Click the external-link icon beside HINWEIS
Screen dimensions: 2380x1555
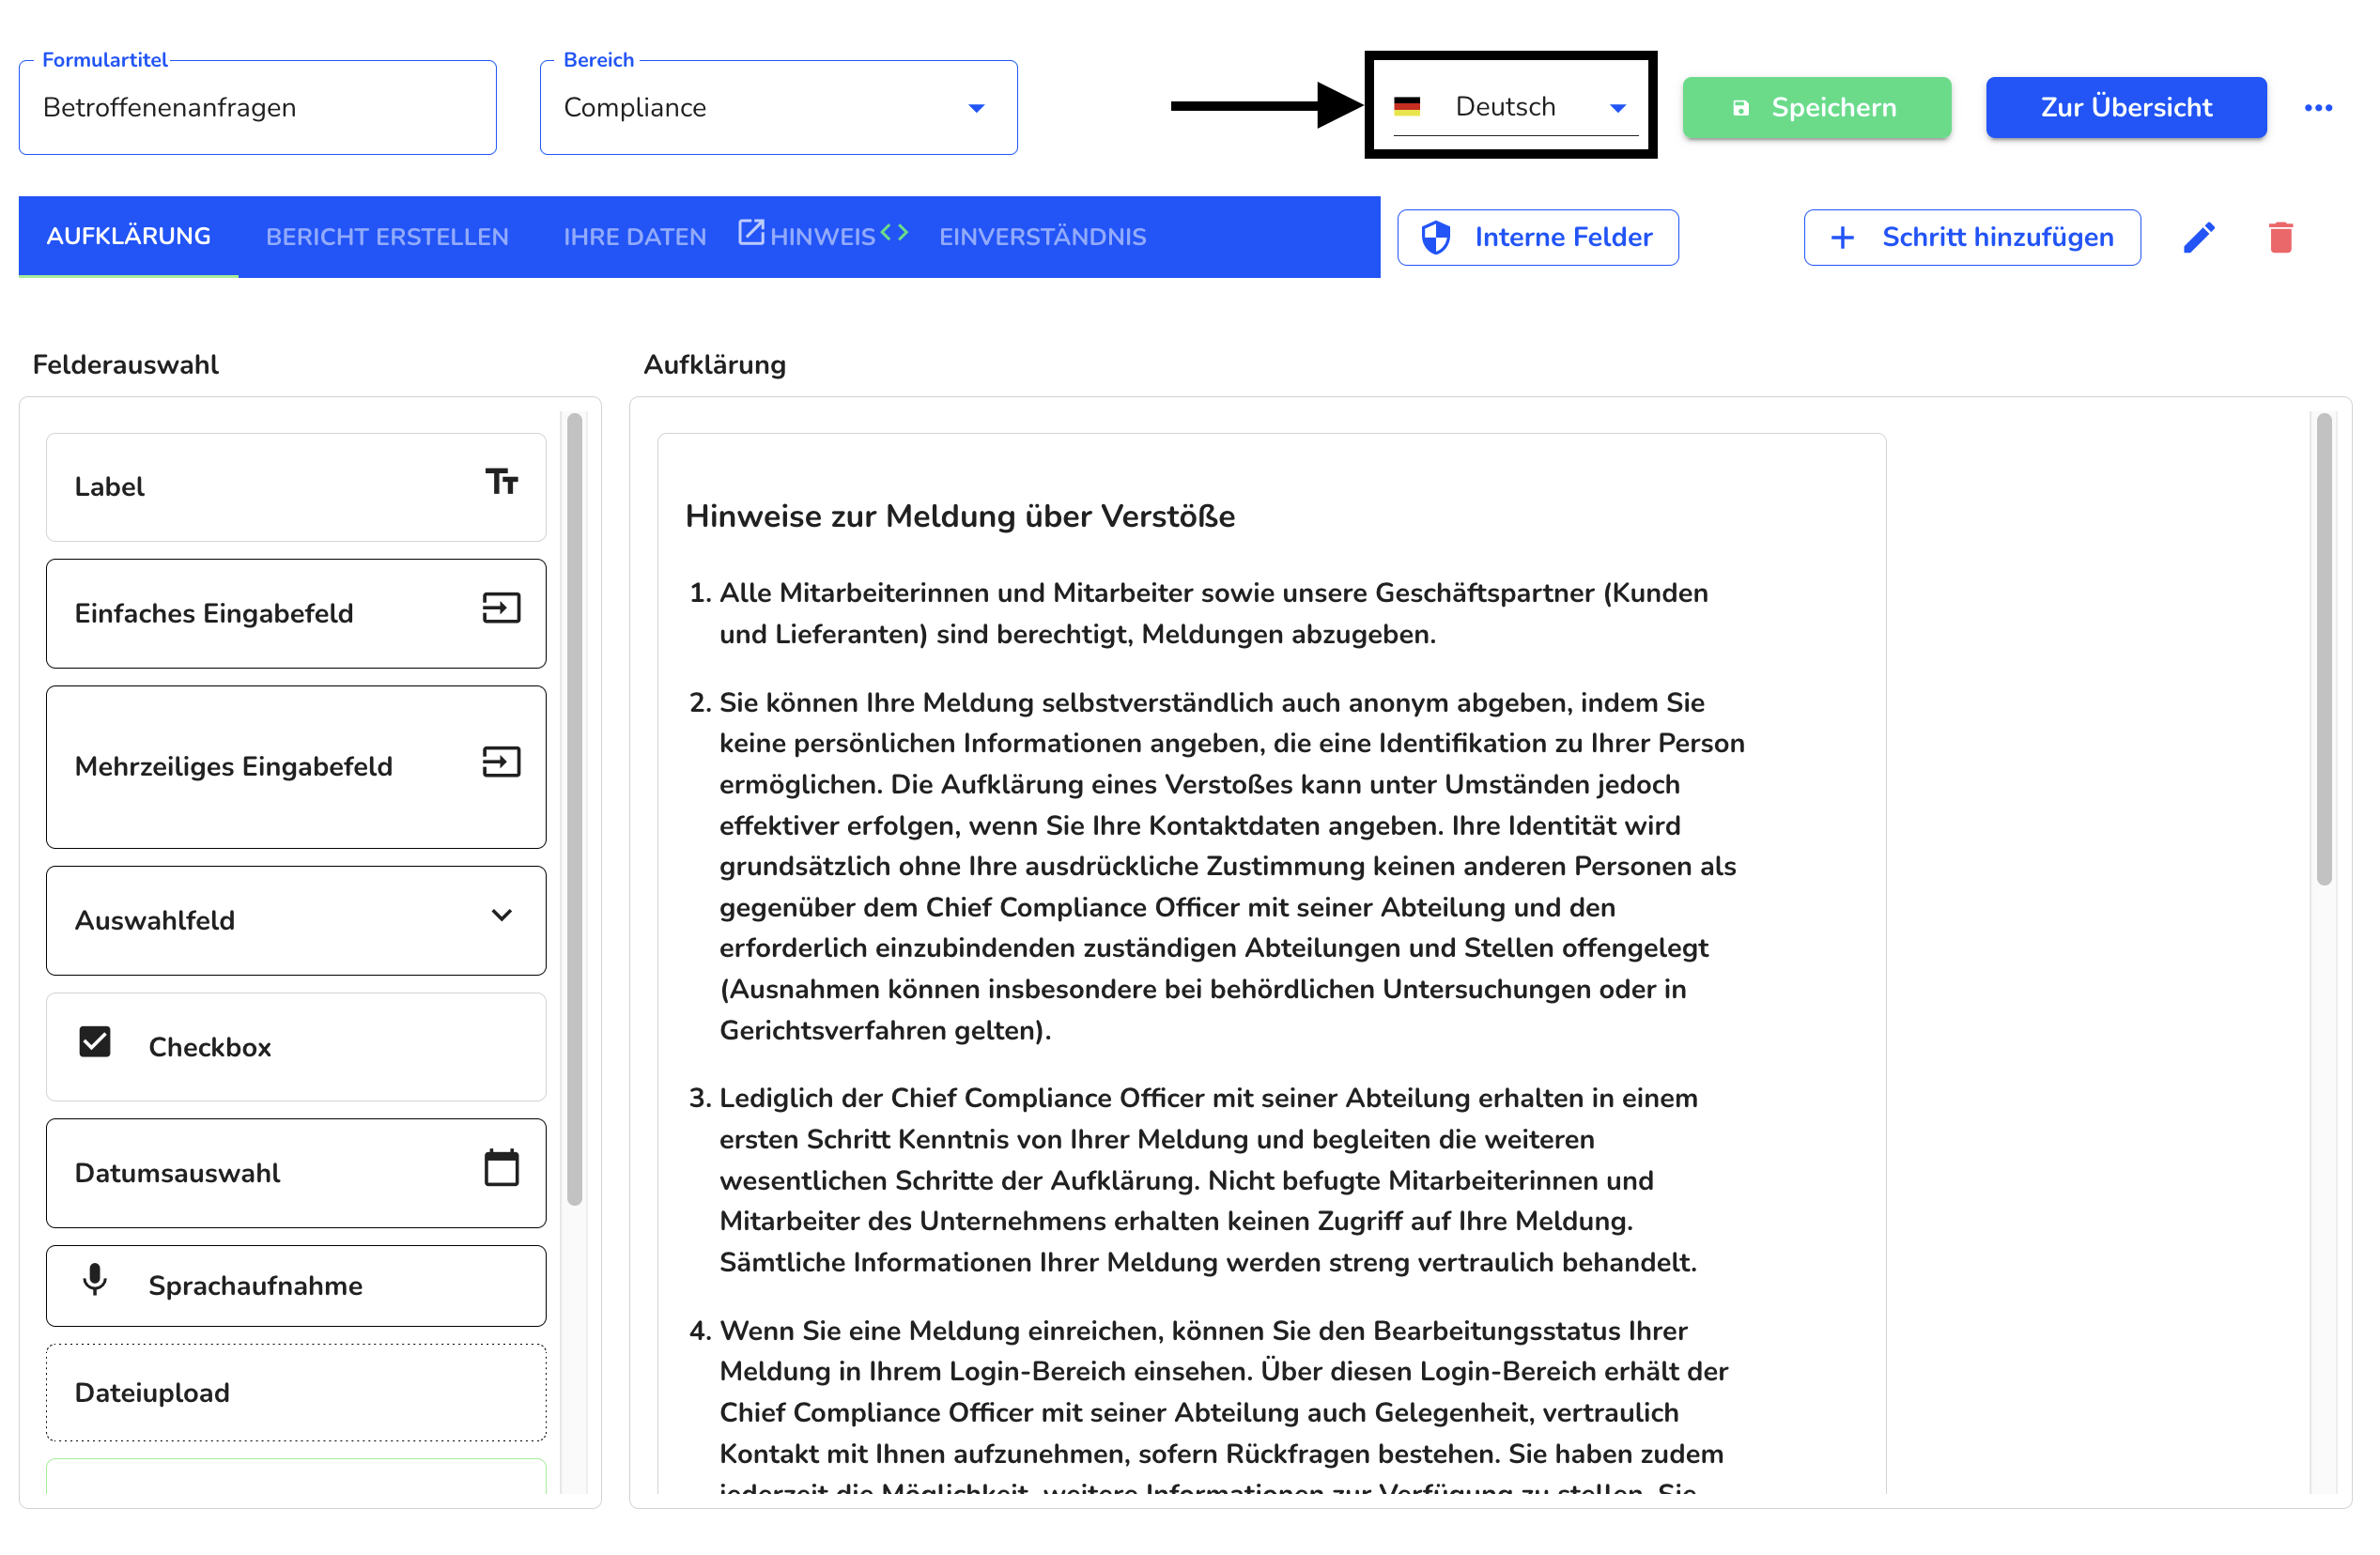[751, 232]
